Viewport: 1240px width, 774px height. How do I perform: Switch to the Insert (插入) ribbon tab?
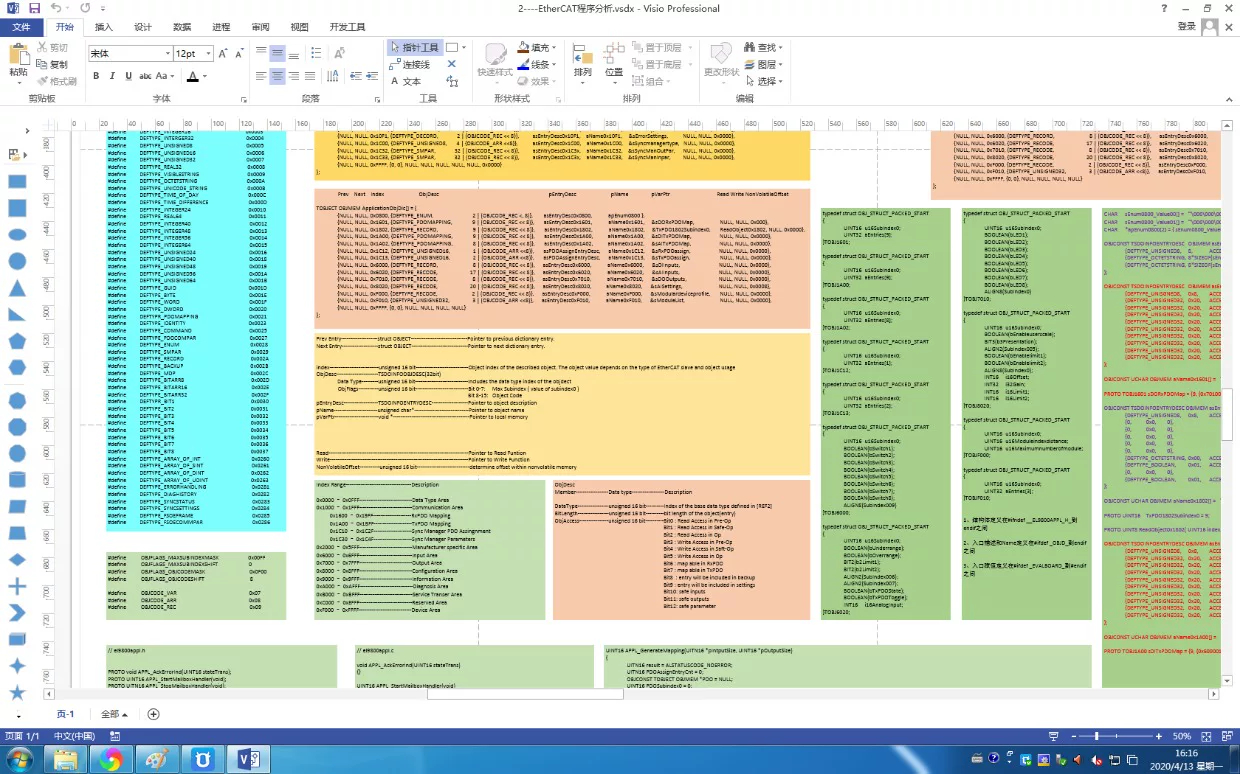(103, 27)
